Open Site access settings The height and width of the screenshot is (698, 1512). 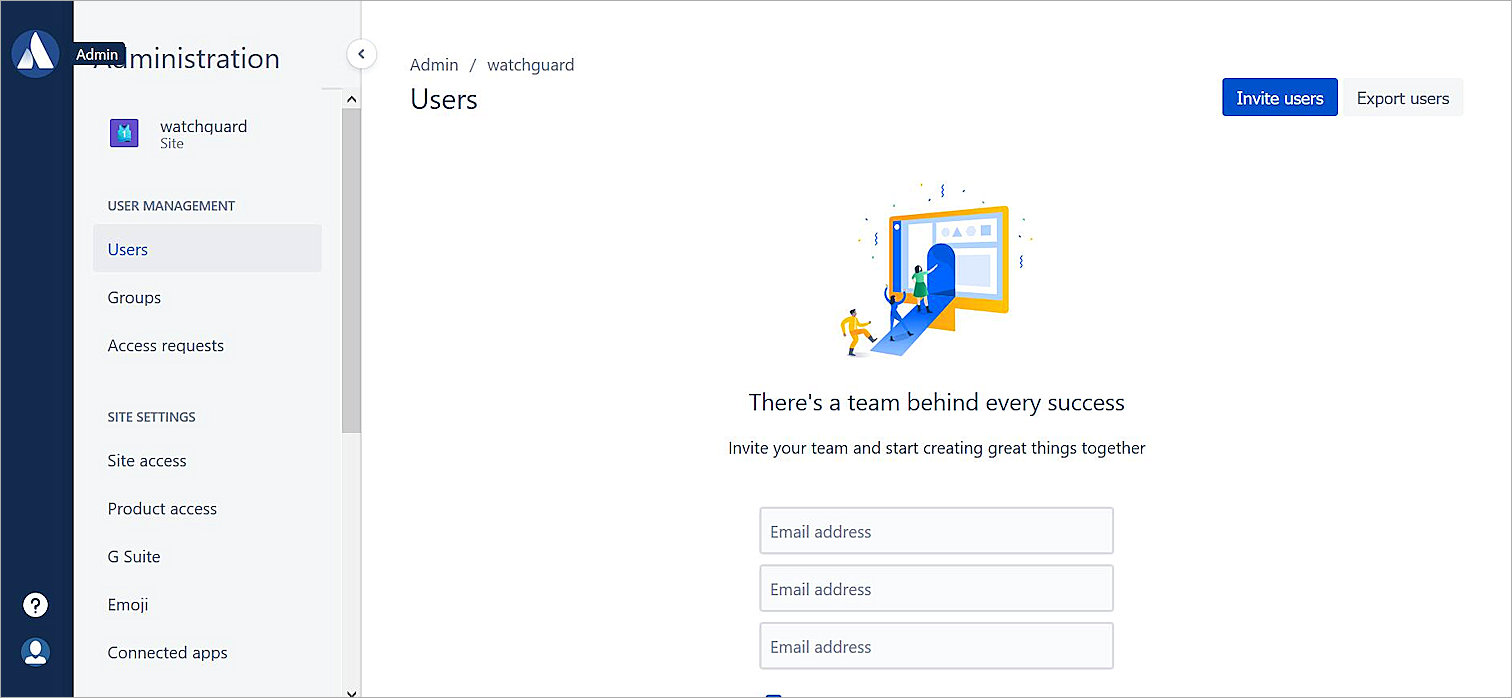(147, 460)
